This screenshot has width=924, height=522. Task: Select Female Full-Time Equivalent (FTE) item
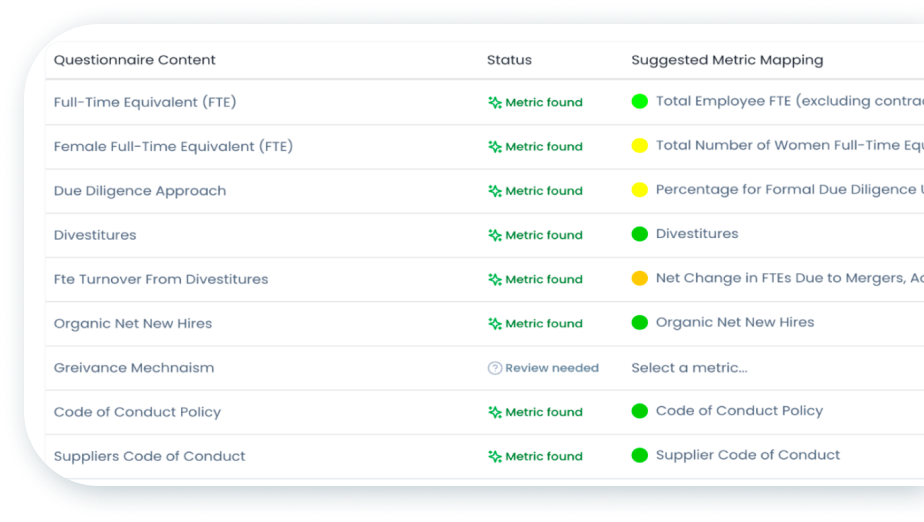[x=173, y=147]
